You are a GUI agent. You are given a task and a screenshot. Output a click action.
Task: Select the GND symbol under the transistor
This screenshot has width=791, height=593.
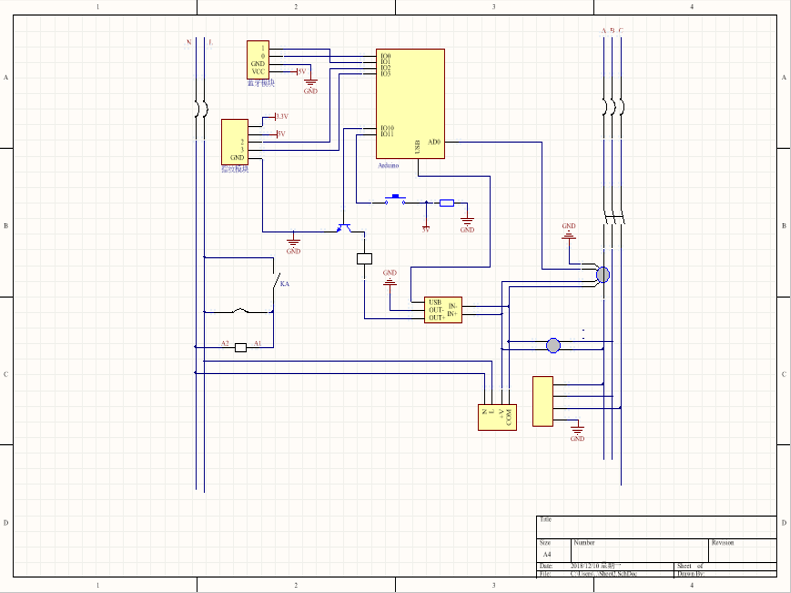[x=293, y=242]
